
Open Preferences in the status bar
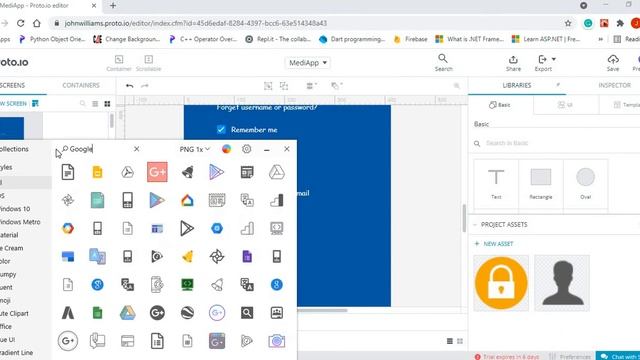click(571, 357)
